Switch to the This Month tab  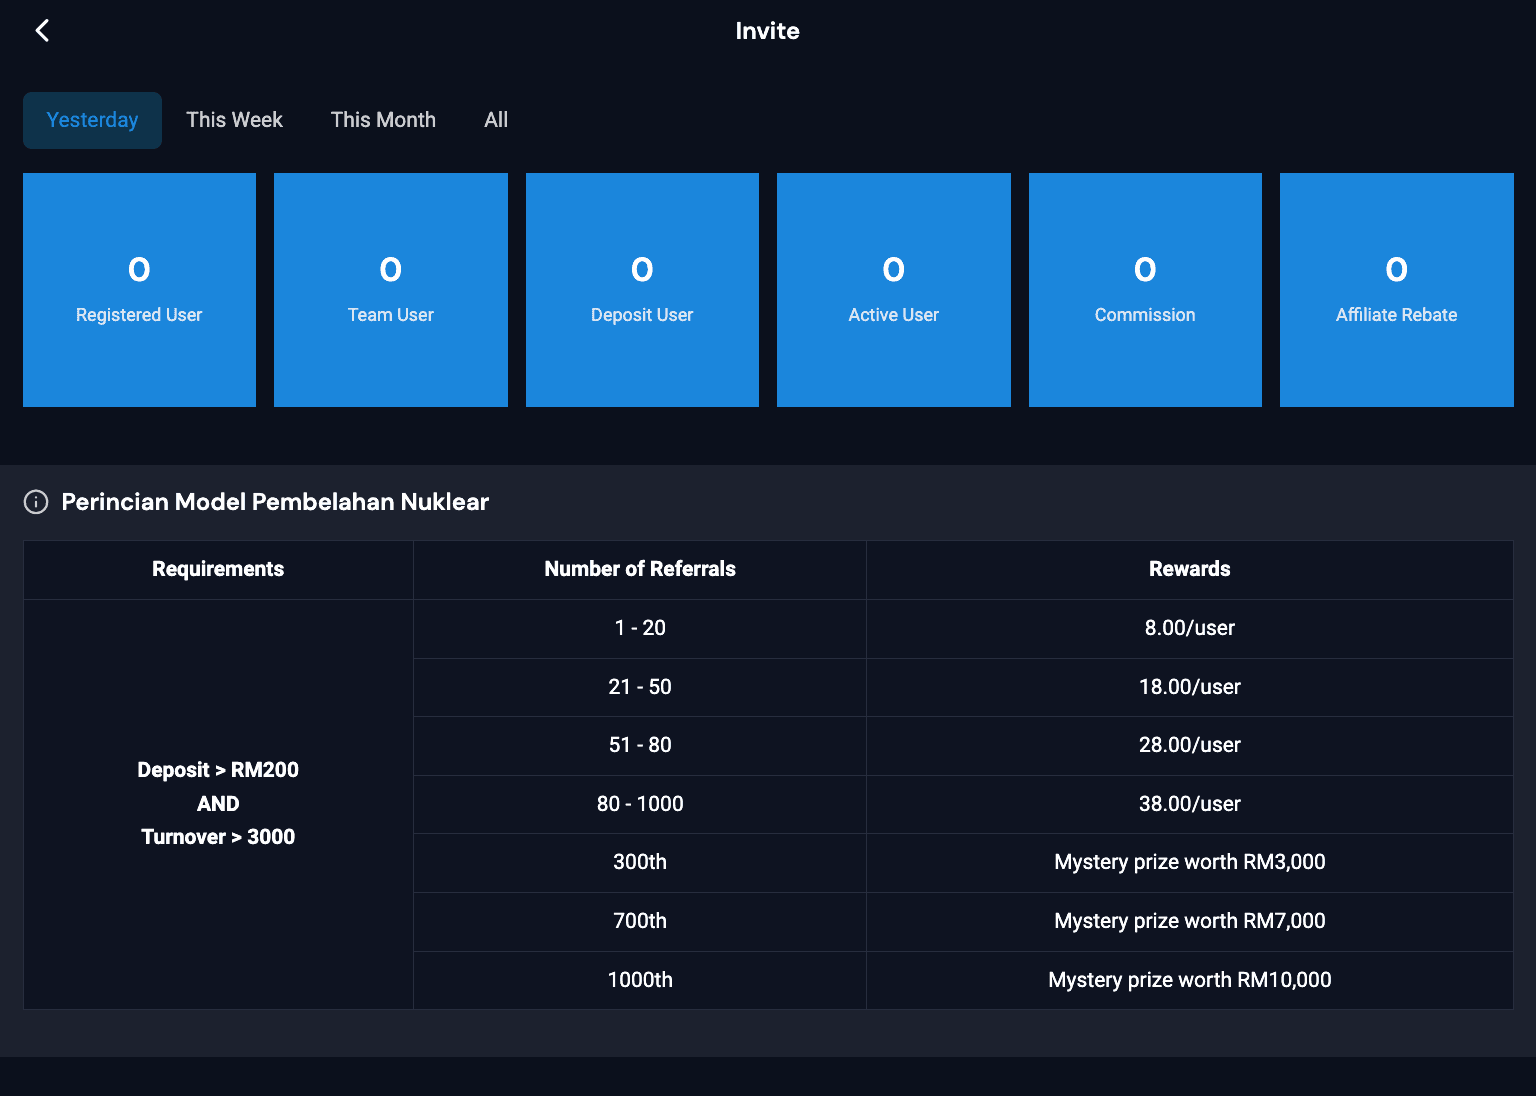(x=383, y=120)
